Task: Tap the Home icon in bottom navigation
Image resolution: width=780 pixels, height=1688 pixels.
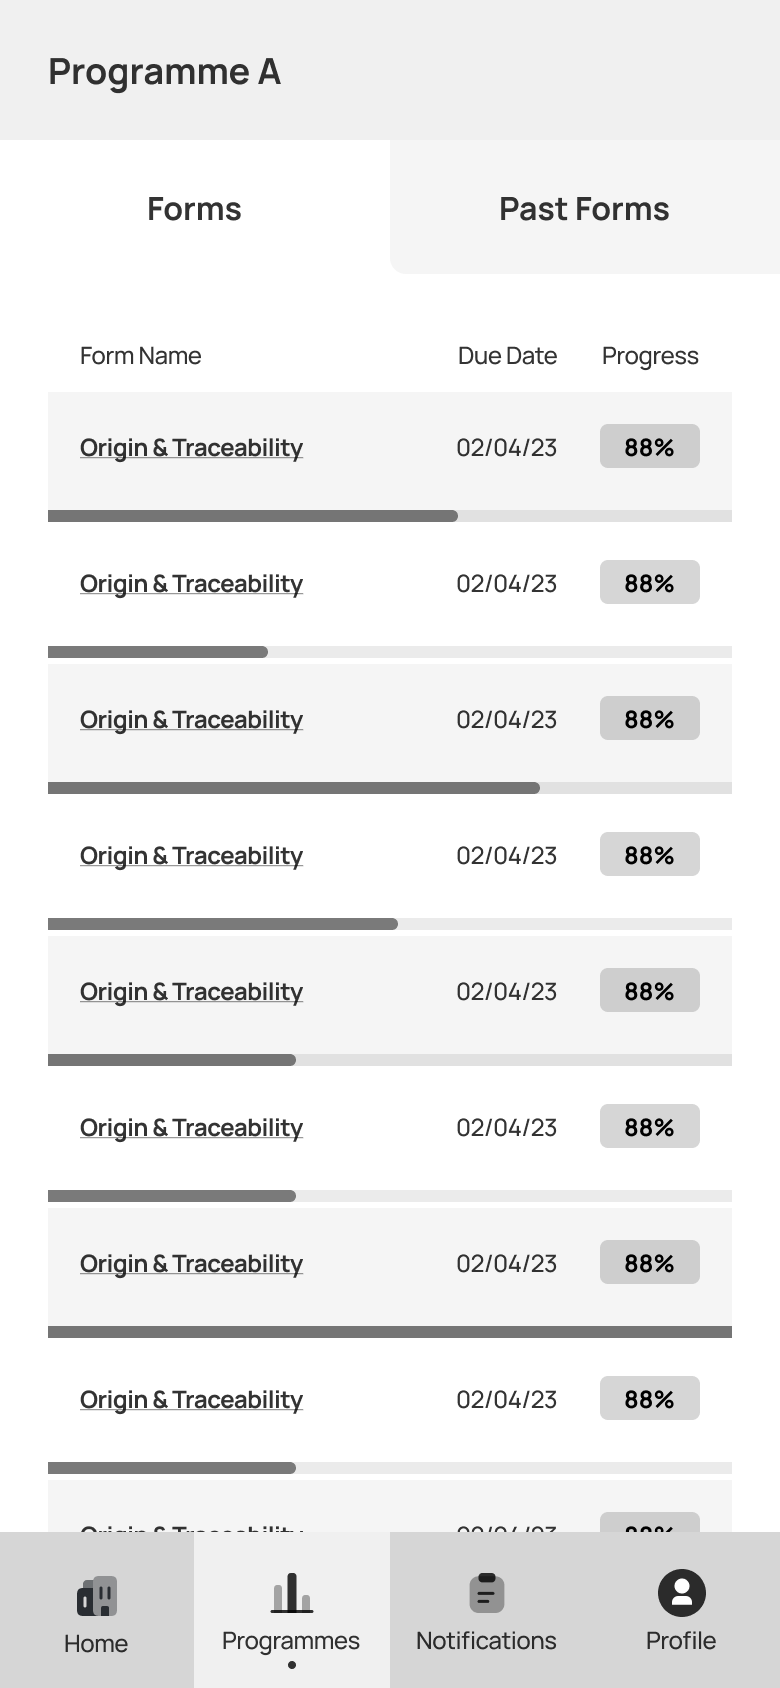Action: (97, 1596)
